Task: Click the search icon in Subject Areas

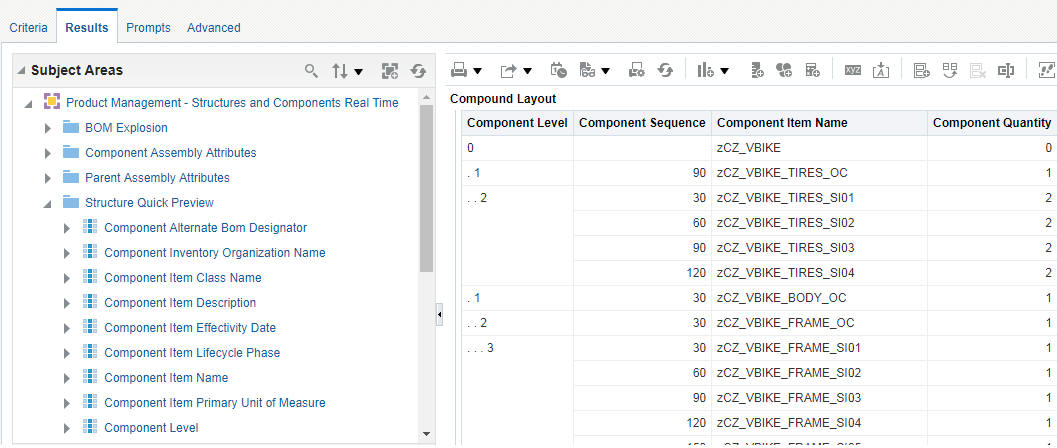Action: [x=311, y=71]
